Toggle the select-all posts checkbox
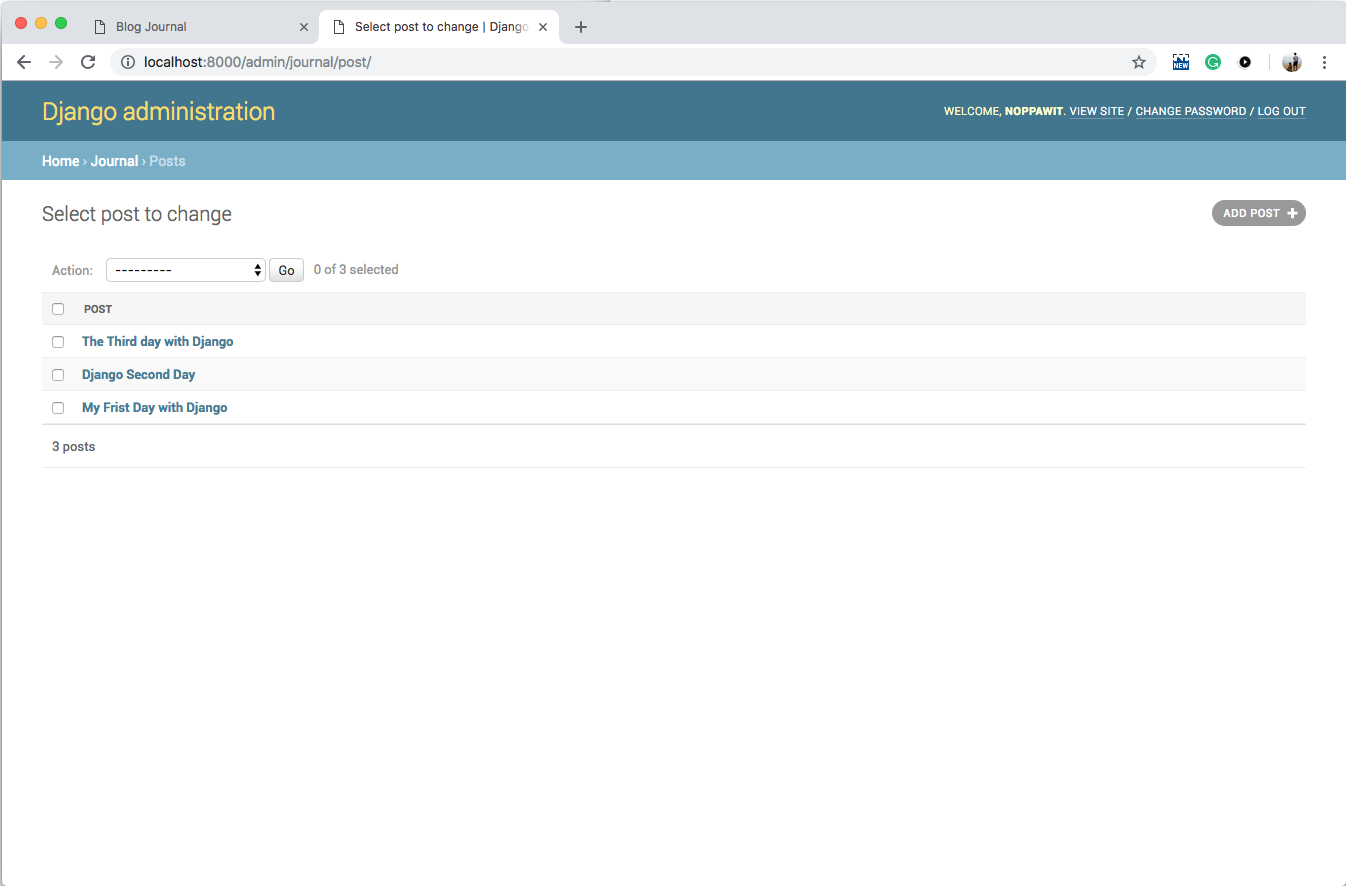Image resolution: width=1346 pixels, height=886 pixels. click(x=58, y=309)
